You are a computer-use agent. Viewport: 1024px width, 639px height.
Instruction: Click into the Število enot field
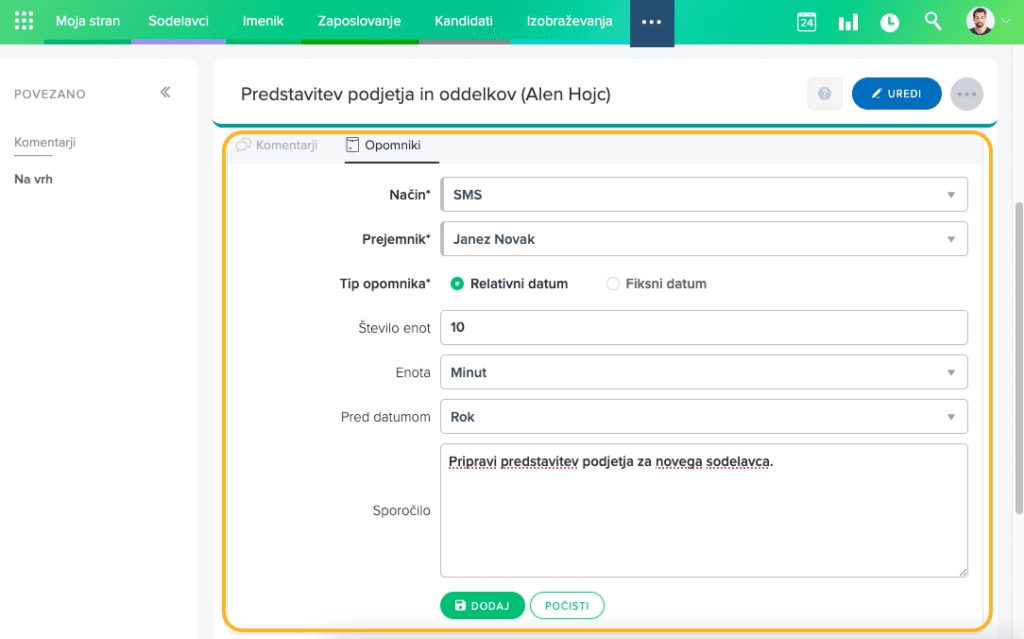(x=704, y=328)
